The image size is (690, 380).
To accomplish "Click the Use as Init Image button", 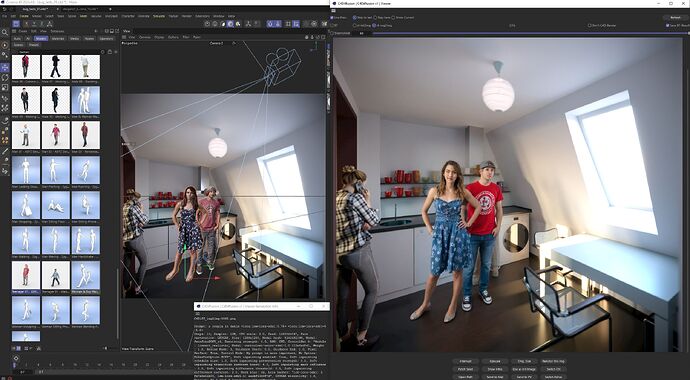I will click(x=524, y=369).
